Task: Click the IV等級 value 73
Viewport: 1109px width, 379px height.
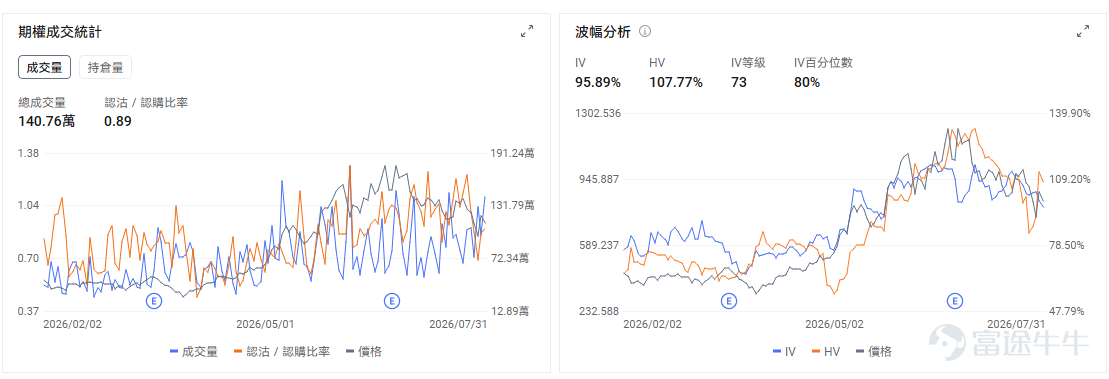Action: (738, 82)
